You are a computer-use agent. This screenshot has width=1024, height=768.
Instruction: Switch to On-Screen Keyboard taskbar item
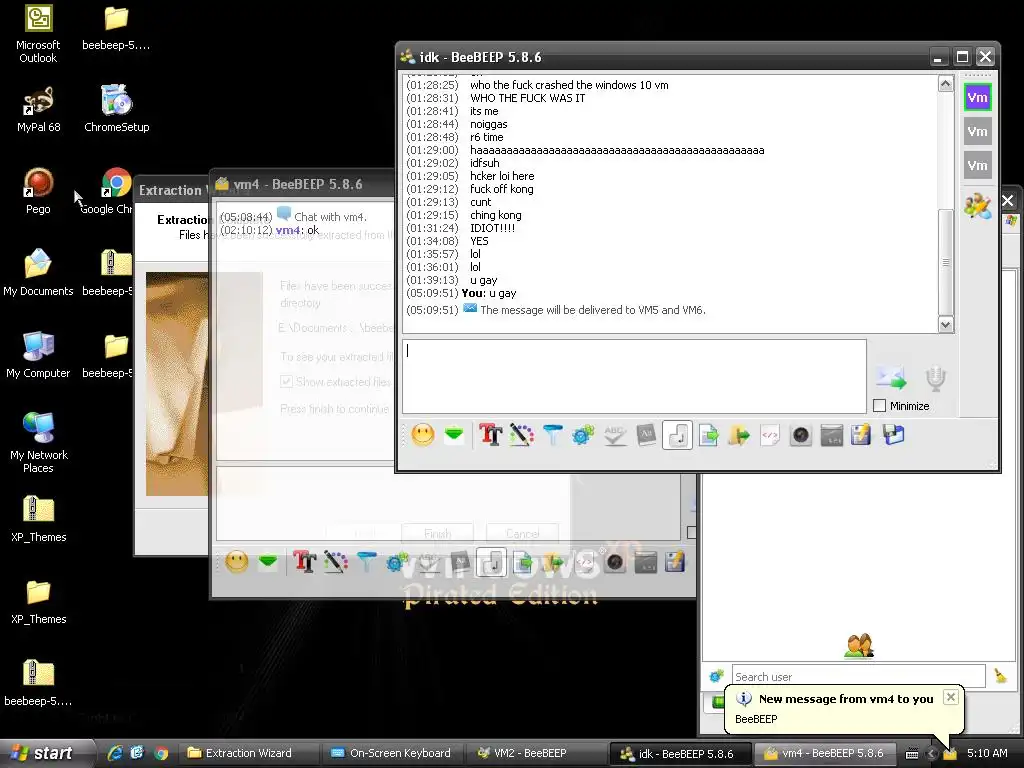[x=392, y=753]
